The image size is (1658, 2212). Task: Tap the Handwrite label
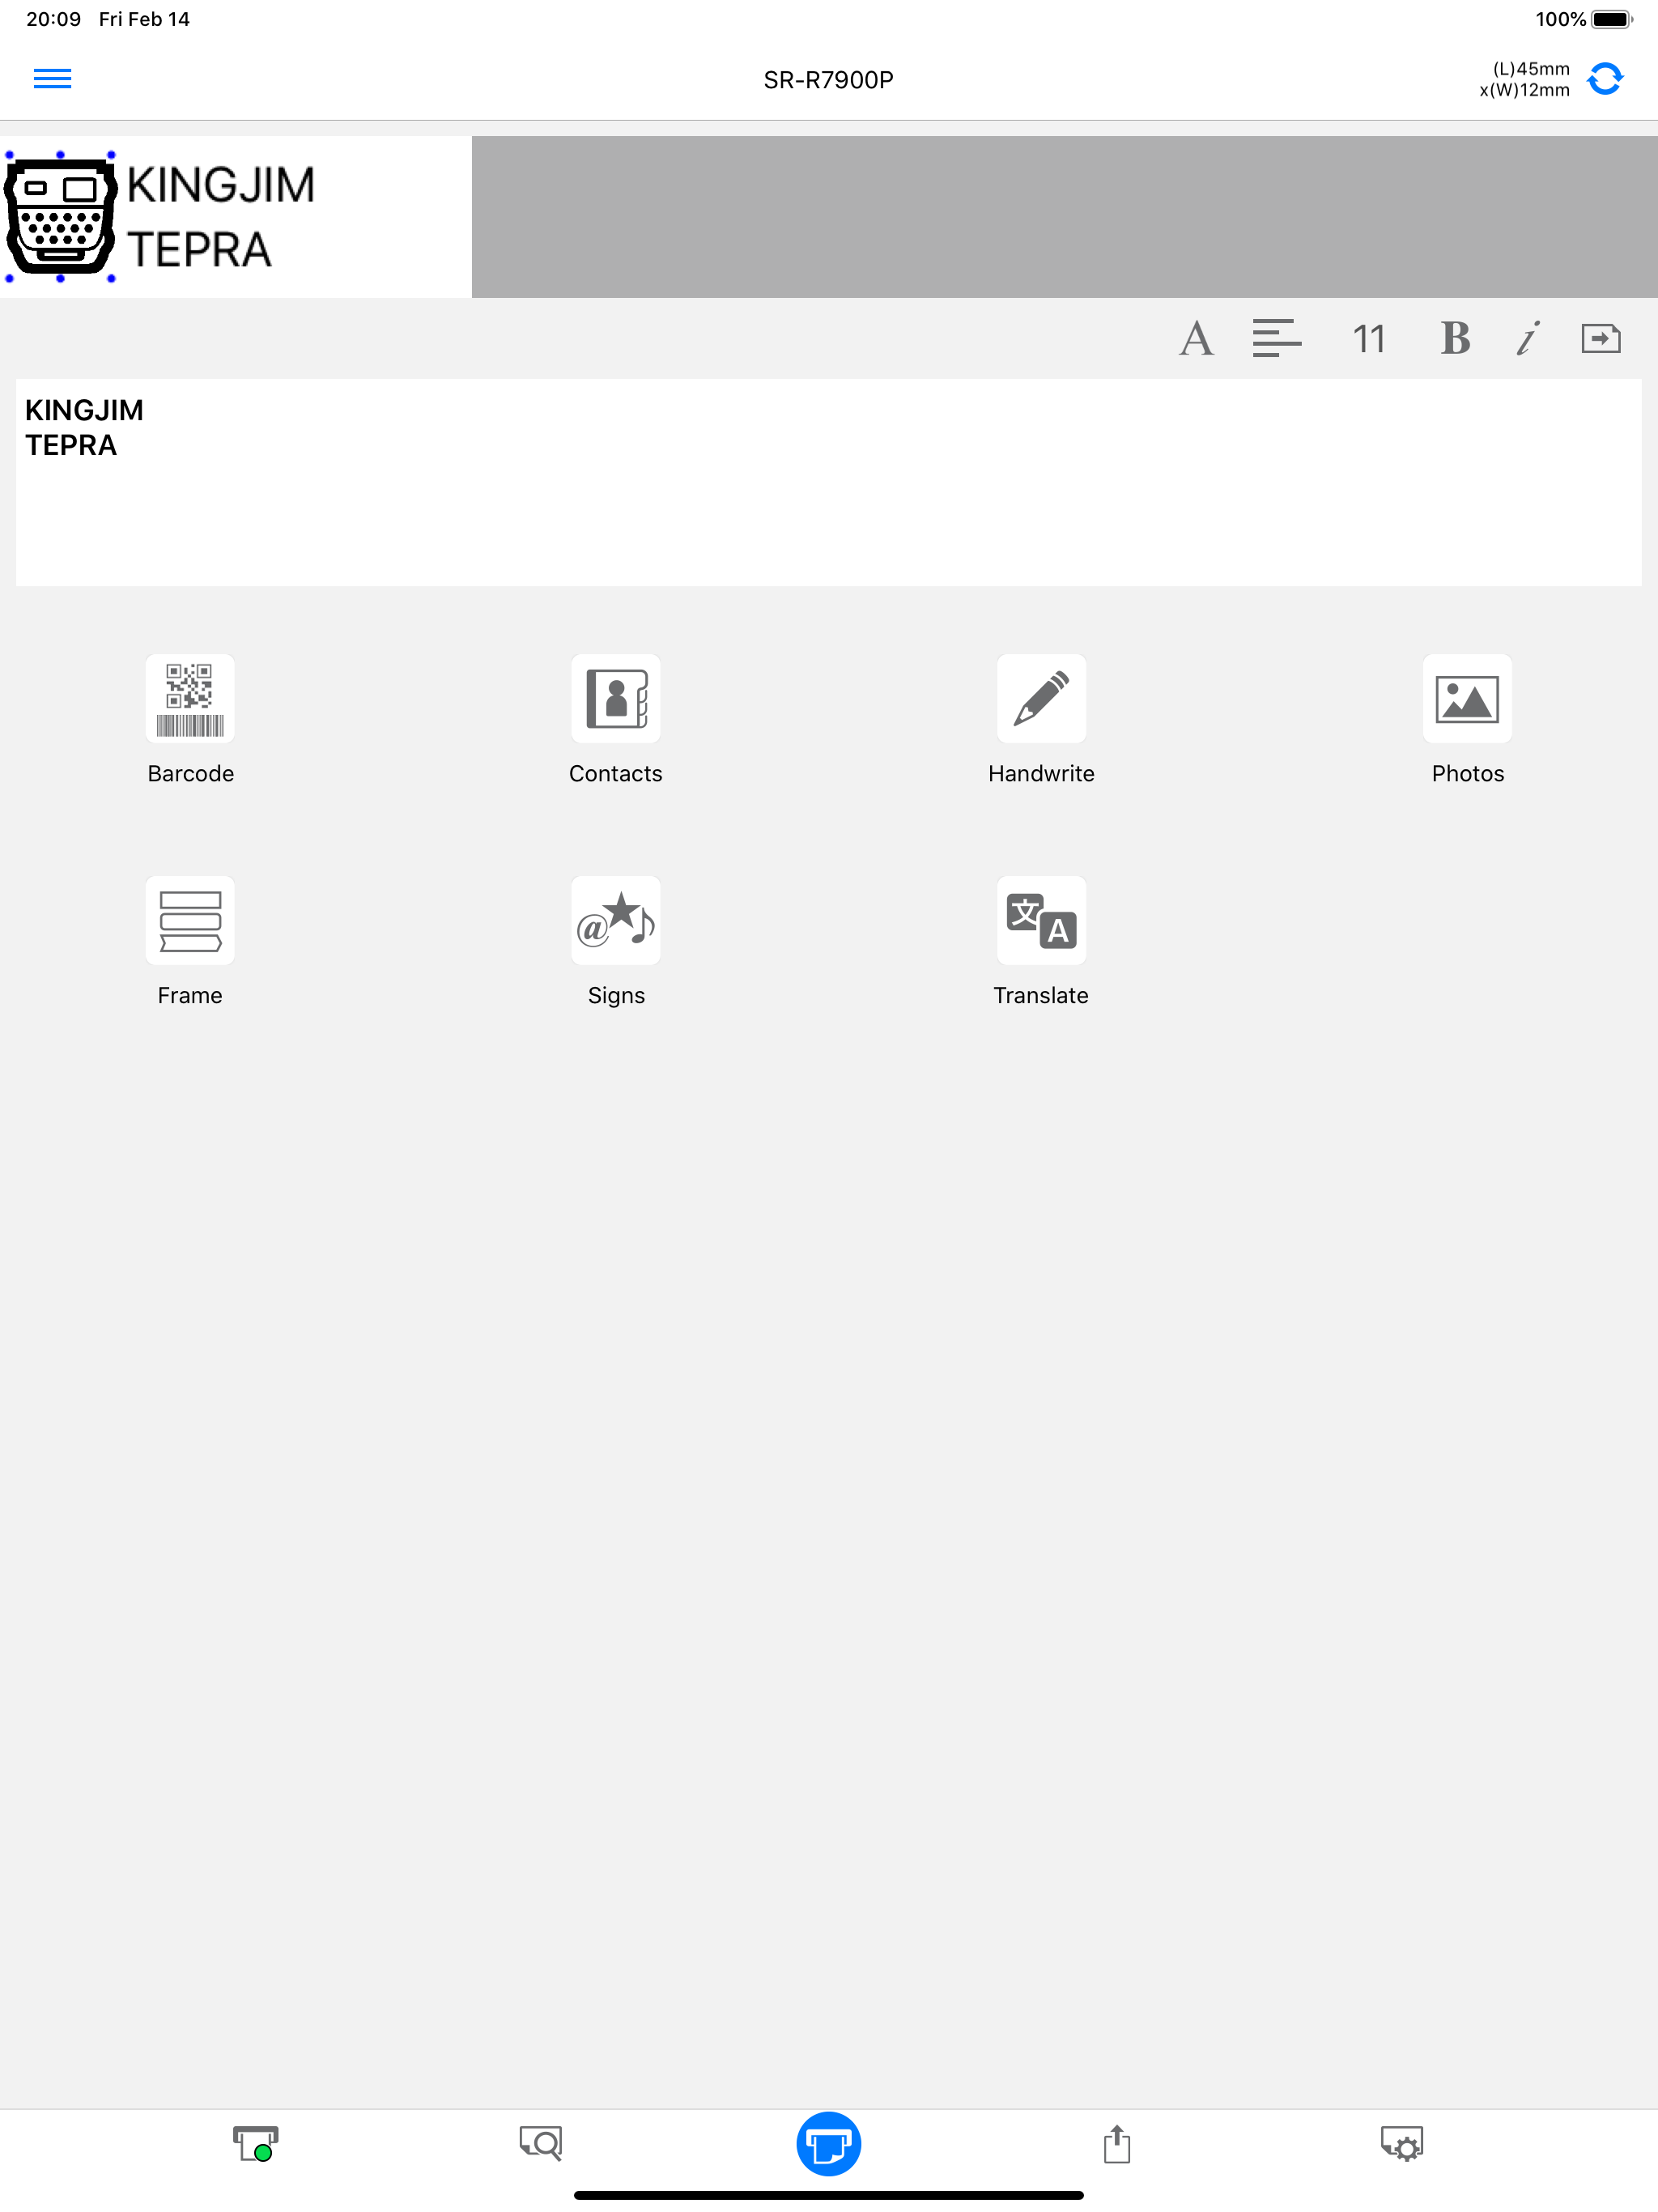click(x=1041, y=774)
